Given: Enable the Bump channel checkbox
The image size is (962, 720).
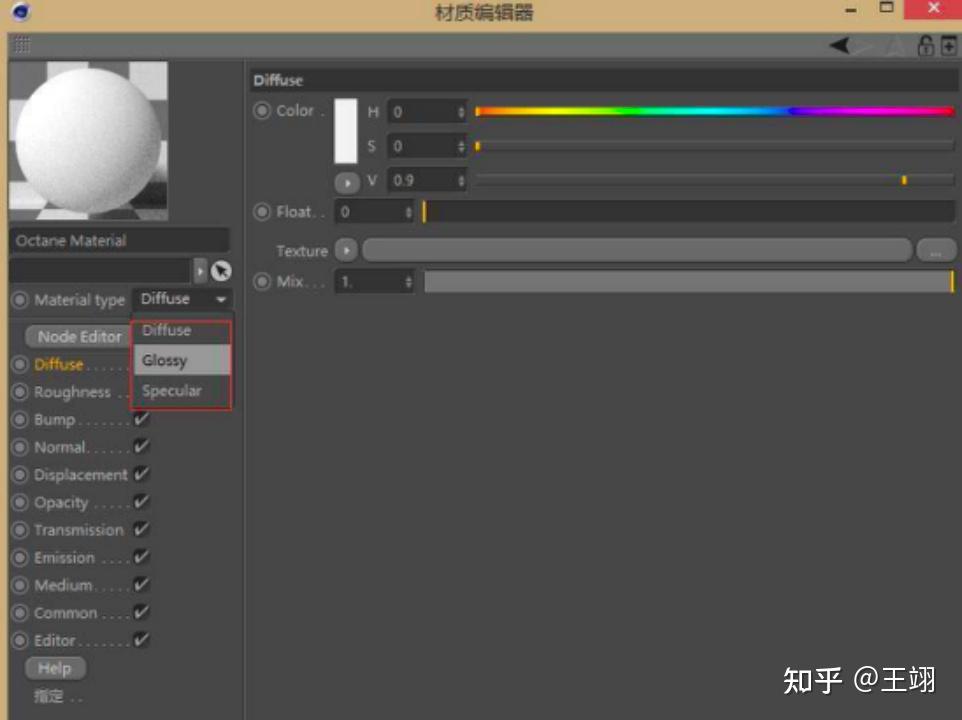Looking at the screenshot, I should pyautogui.click(x=140, y=419).
